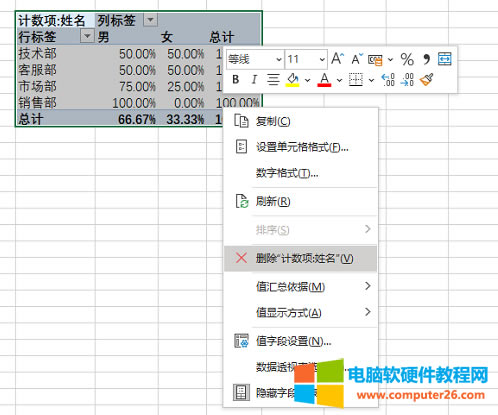Click 刷新(R) to refresh pivot table
This screenshot has height=415, width=498.
coord(300,202)
